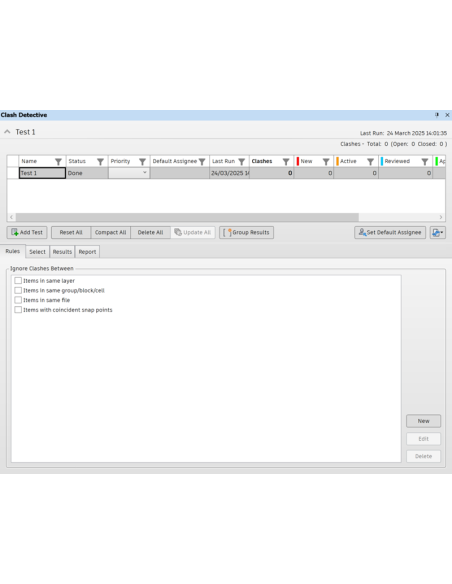The width and height of the screenshot is (452, 584).
Task: Click the Last Run column header
Action: tap(229, 161)
